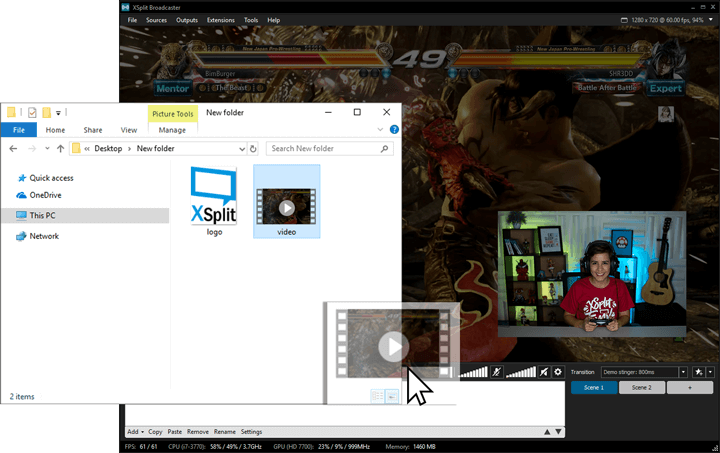Open recent locations dropdown in Explorer
720x453 pixels.
pyautogui.click(x=47, y=148)
